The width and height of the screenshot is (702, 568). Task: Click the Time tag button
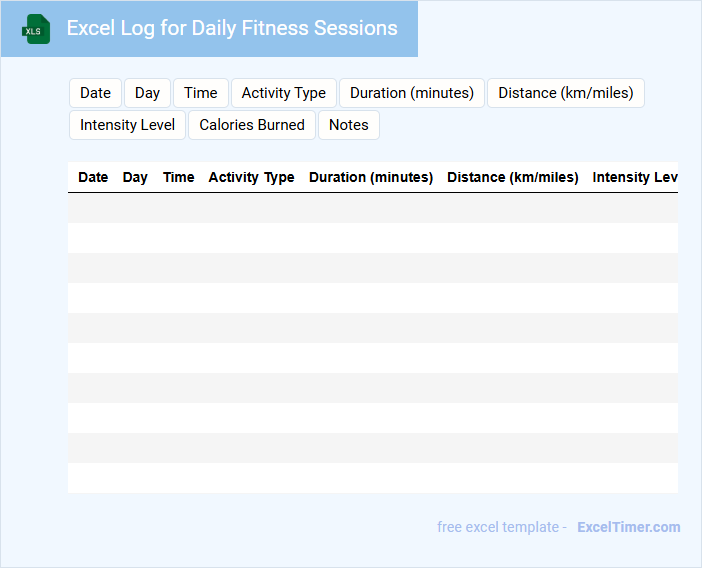(201, 93)
